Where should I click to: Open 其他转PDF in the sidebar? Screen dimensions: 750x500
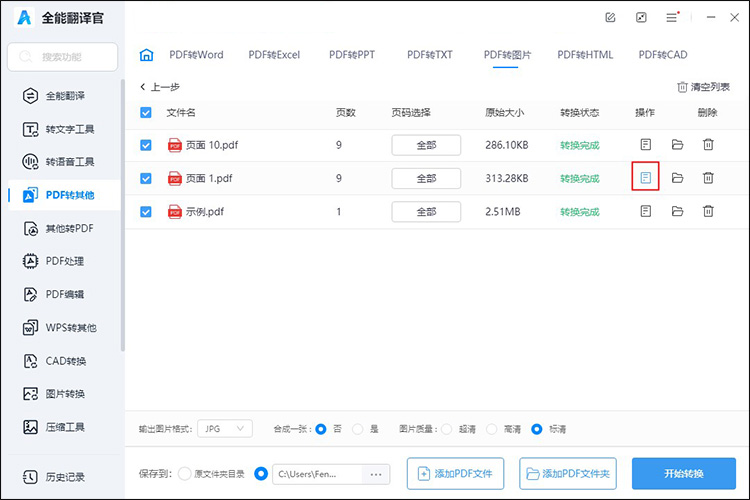tap(62, 228)
